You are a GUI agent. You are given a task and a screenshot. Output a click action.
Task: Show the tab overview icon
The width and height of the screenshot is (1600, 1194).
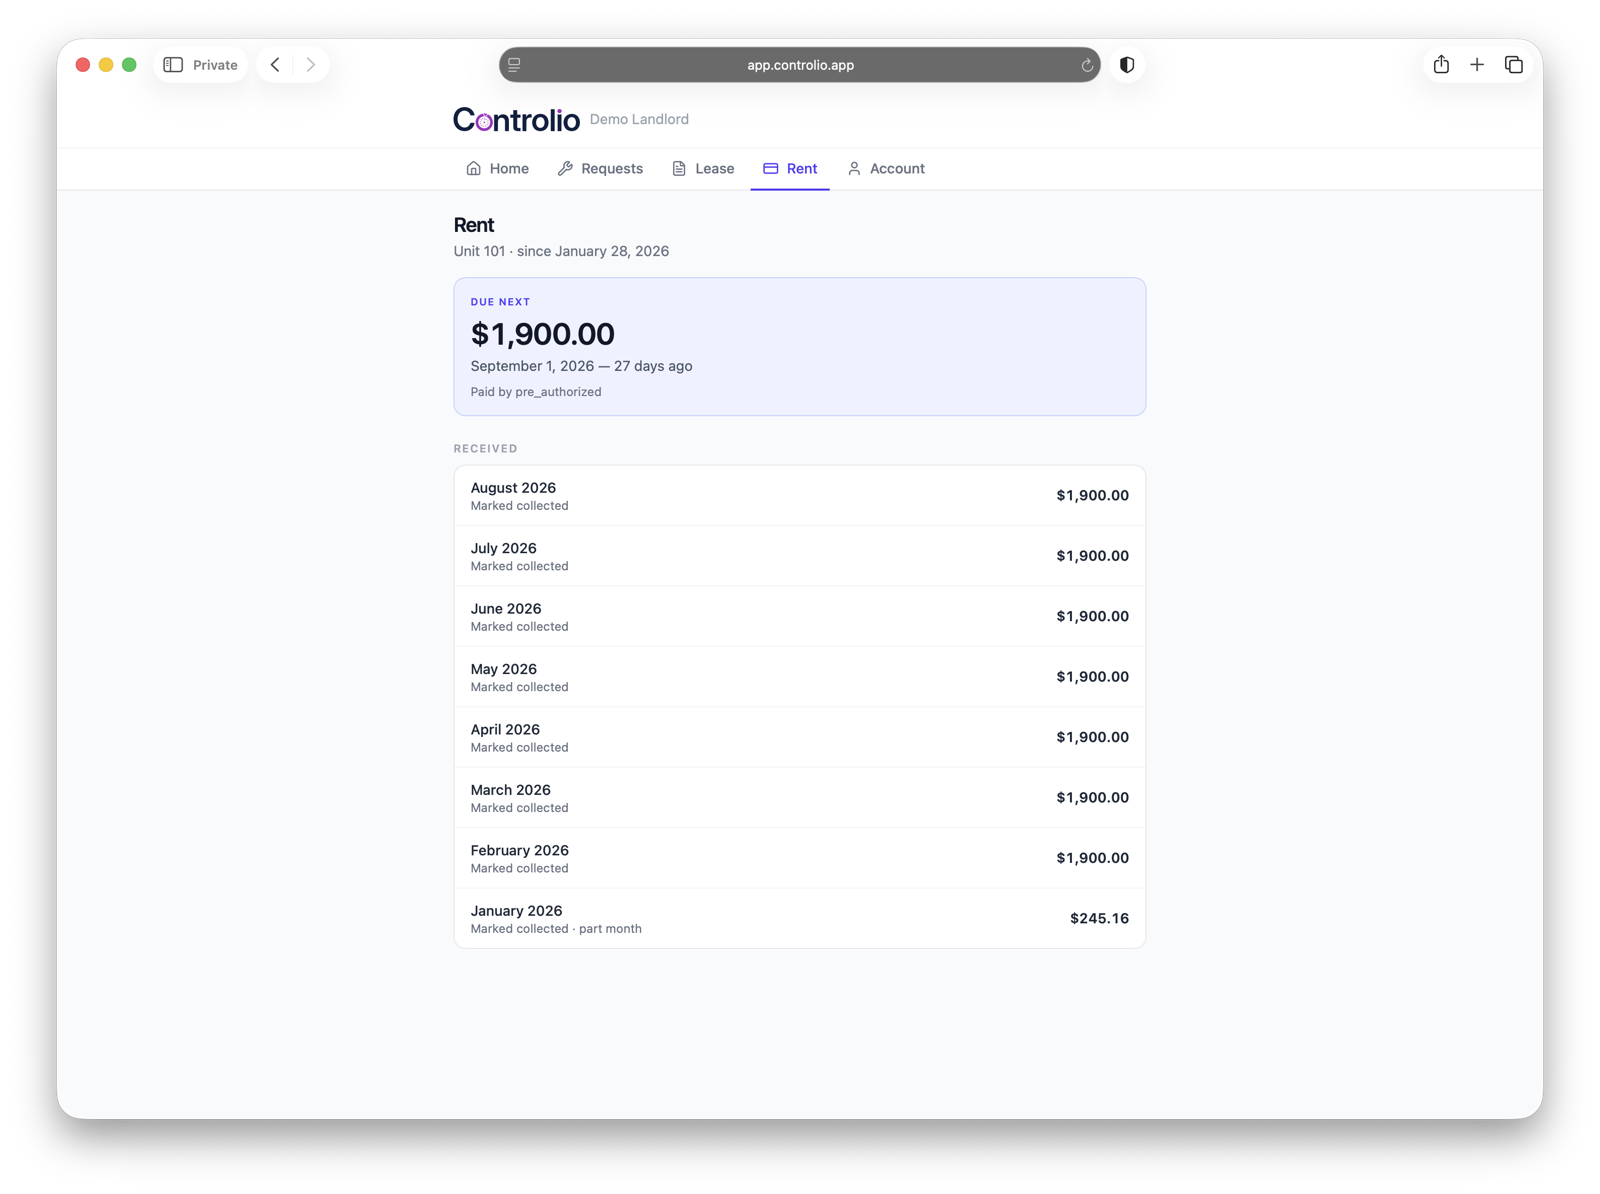click(1514, 65)
